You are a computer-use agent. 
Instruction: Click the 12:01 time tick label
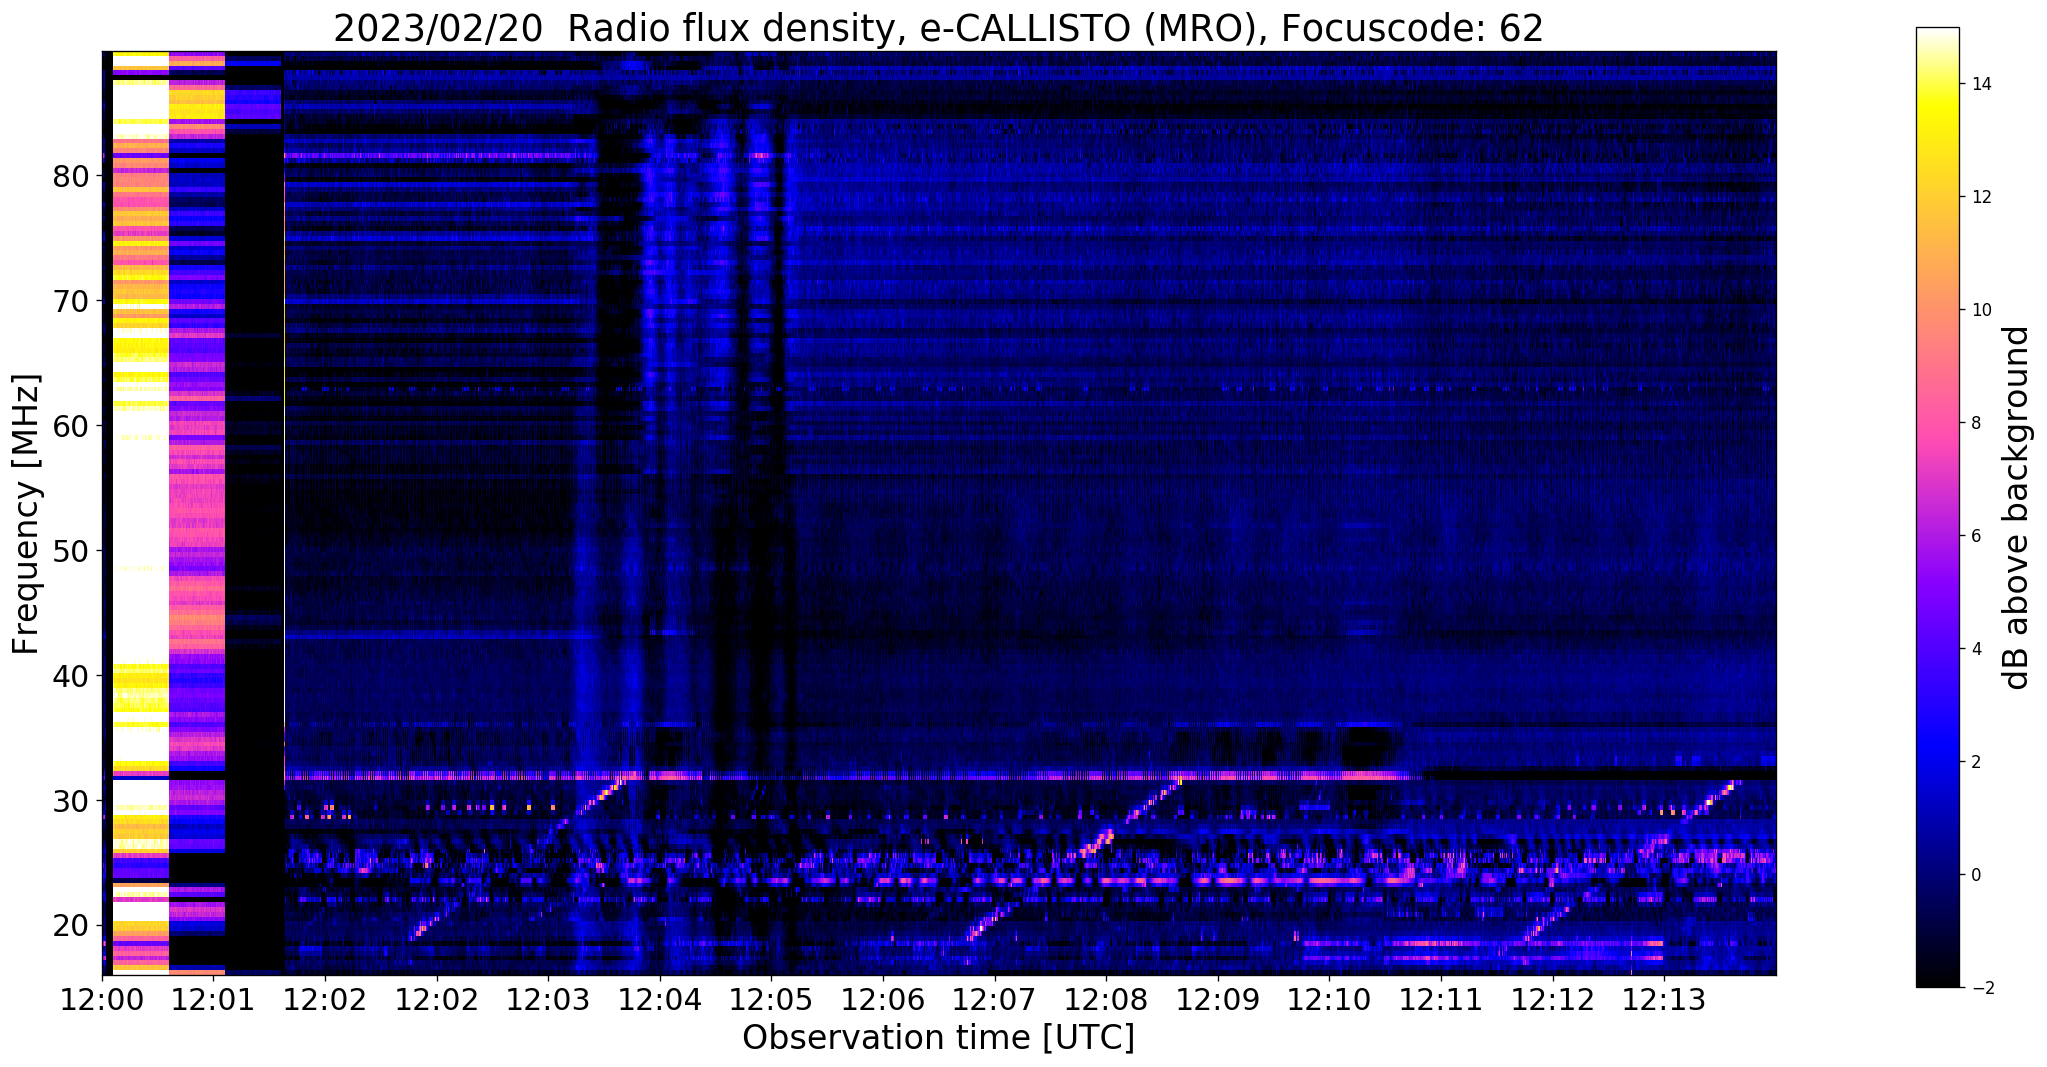point(213,999)
